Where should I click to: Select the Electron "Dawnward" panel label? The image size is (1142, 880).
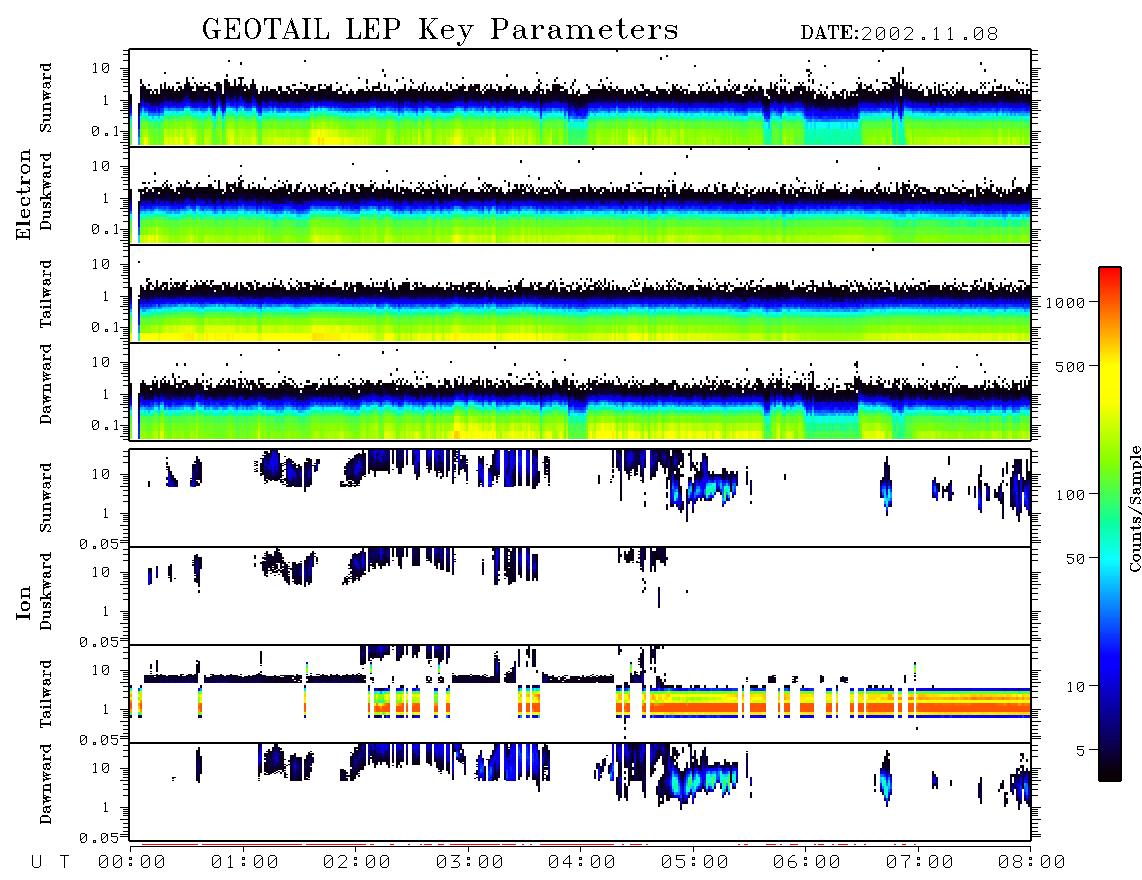tap(46, 385)
